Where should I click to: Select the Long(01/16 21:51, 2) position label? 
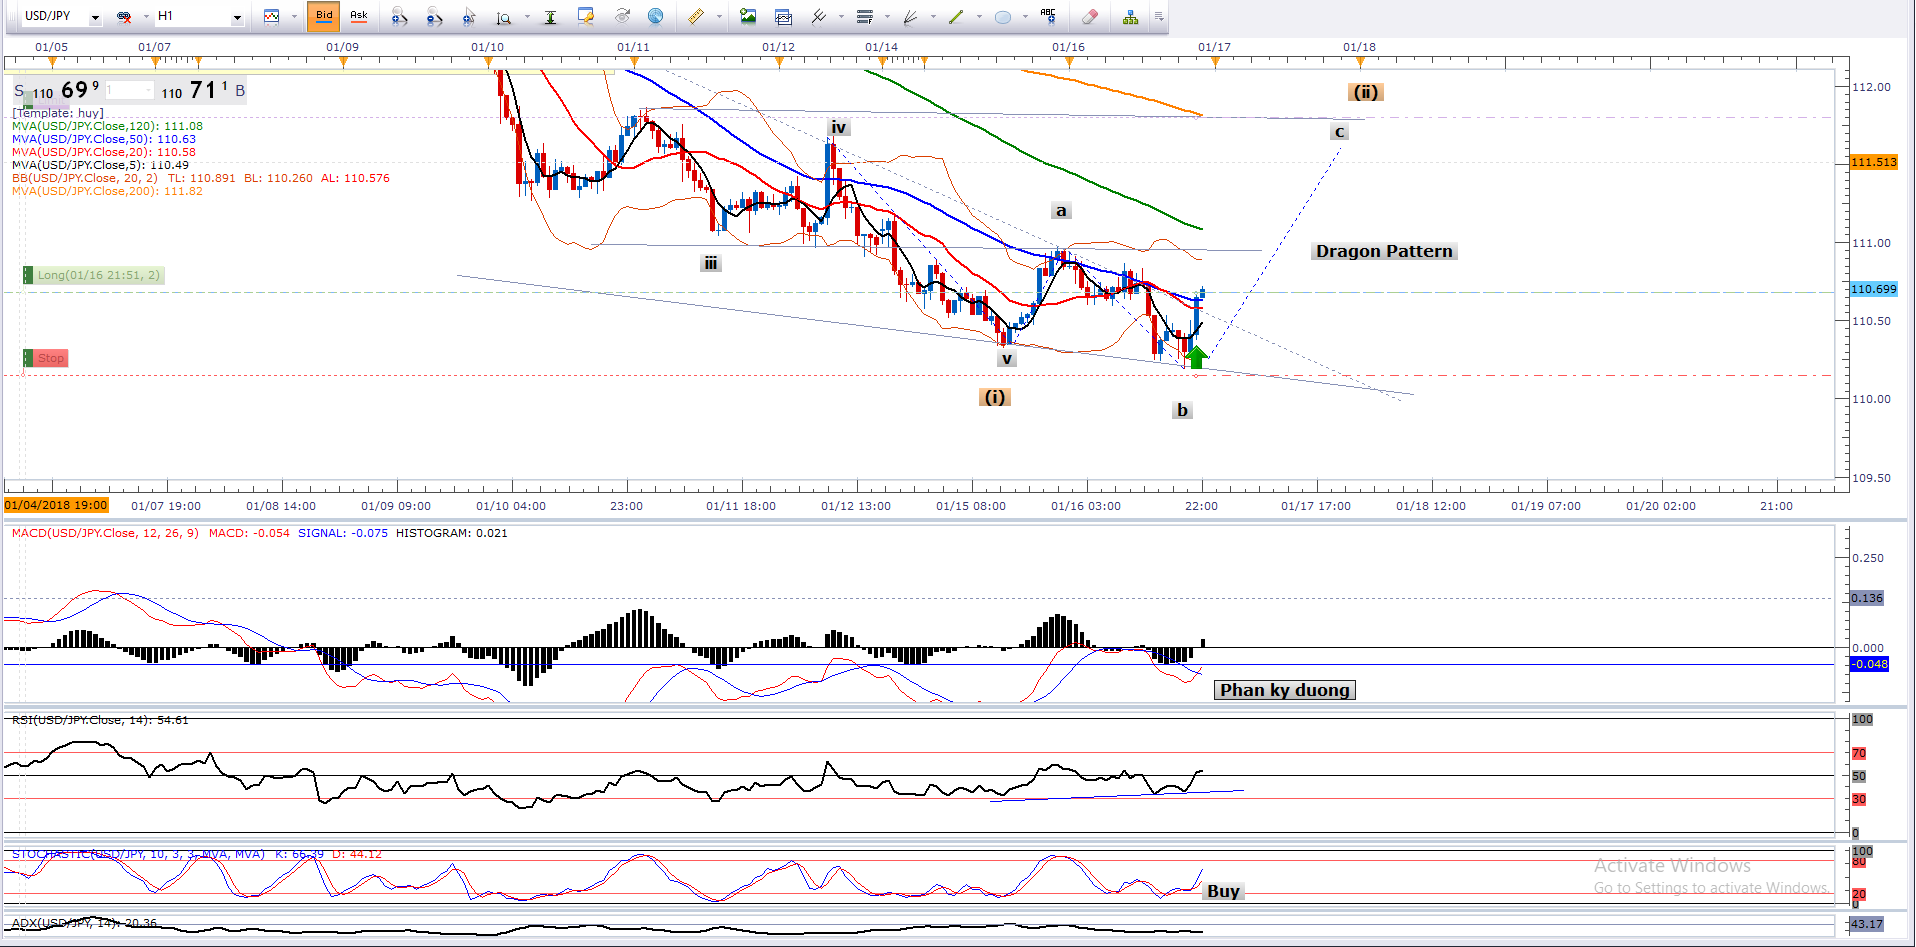coord(95,275)
